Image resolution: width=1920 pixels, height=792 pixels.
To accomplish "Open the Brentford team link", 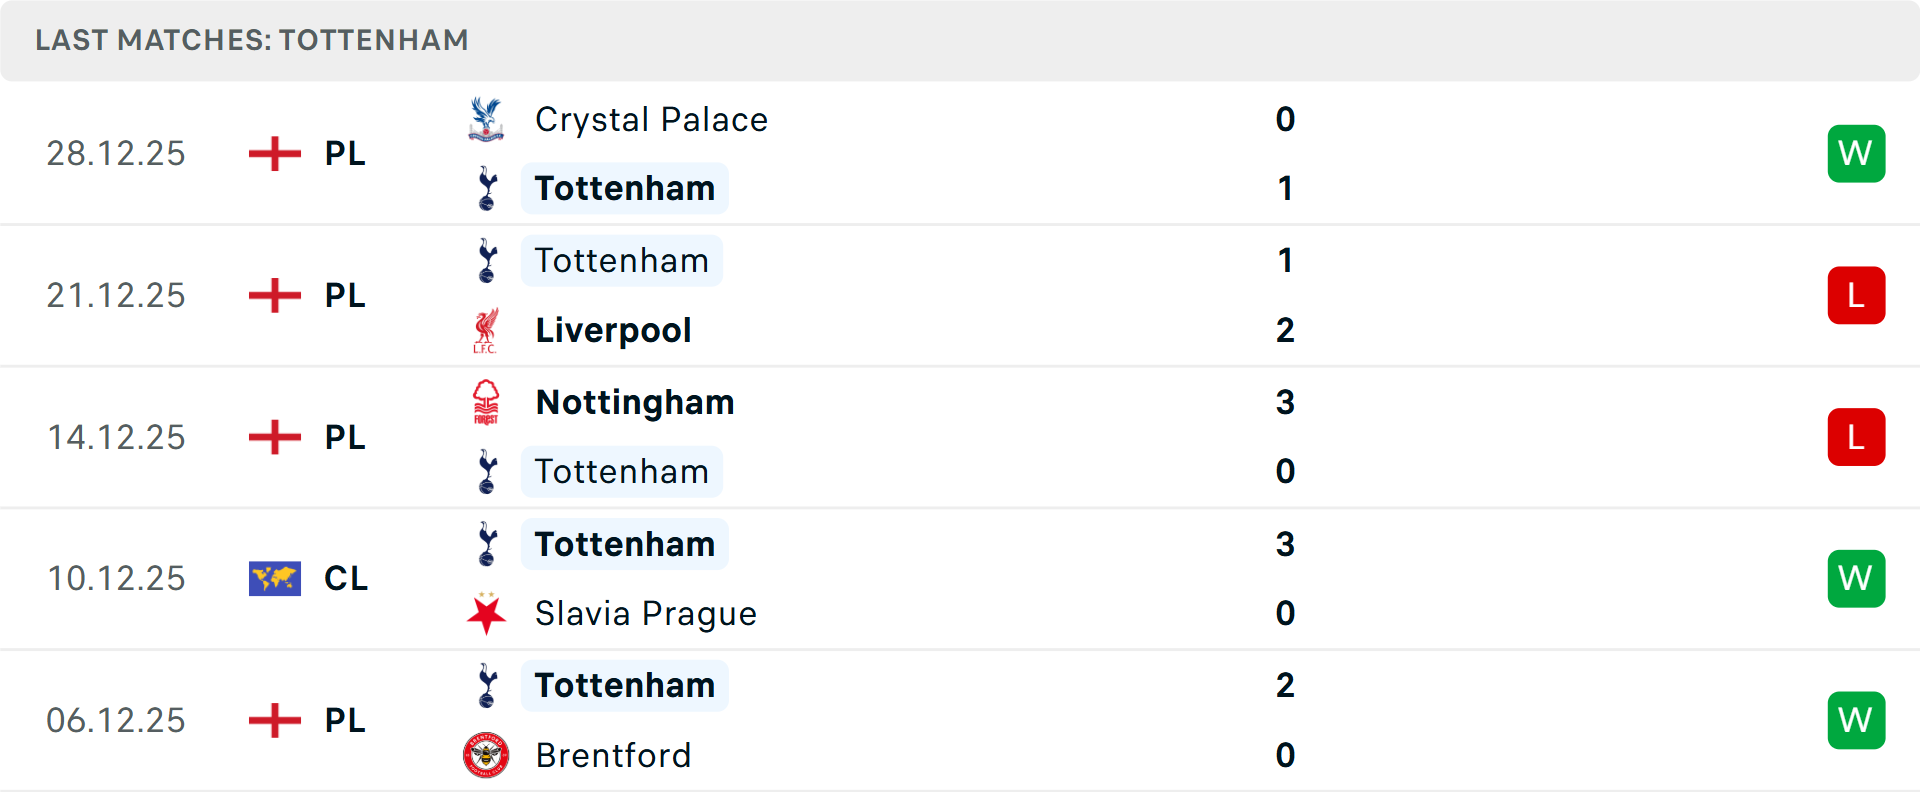I will (613, 755).
